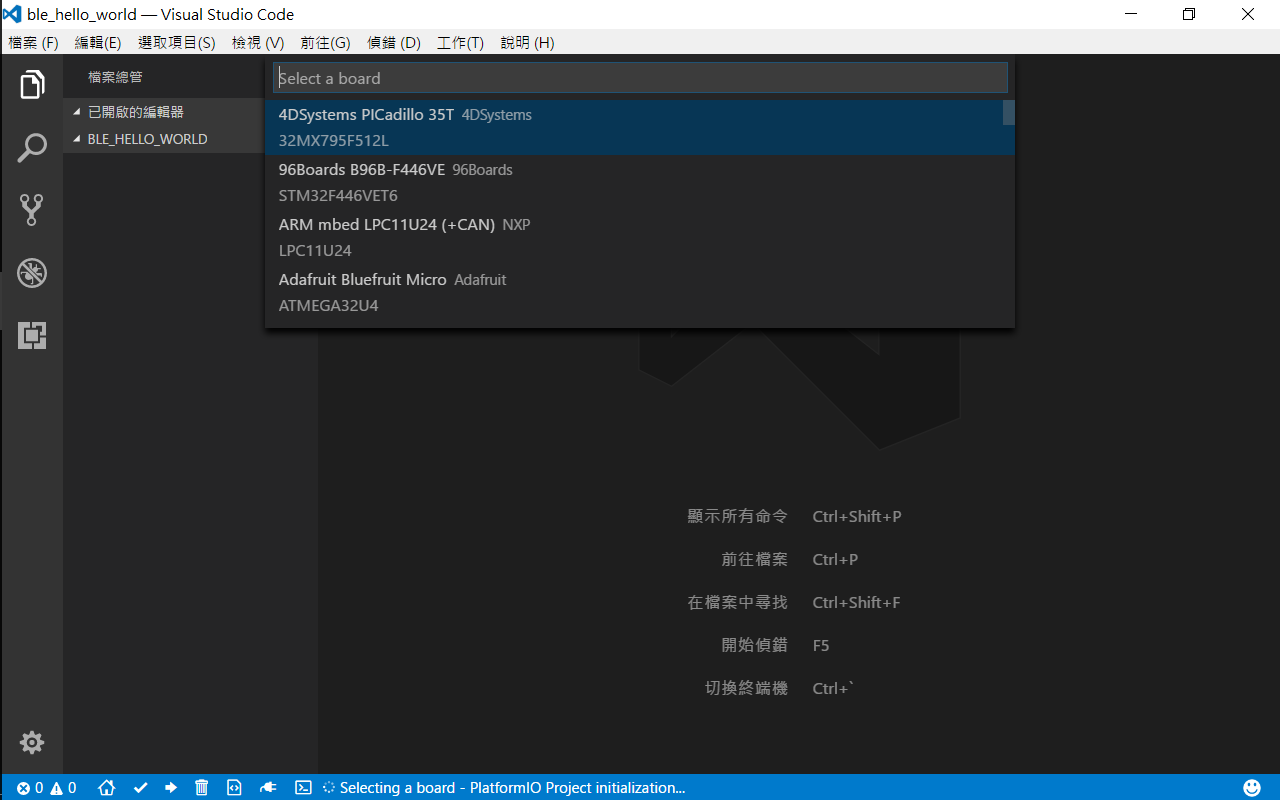Click PlatformIO Upload arrow icon

(171, 788)
